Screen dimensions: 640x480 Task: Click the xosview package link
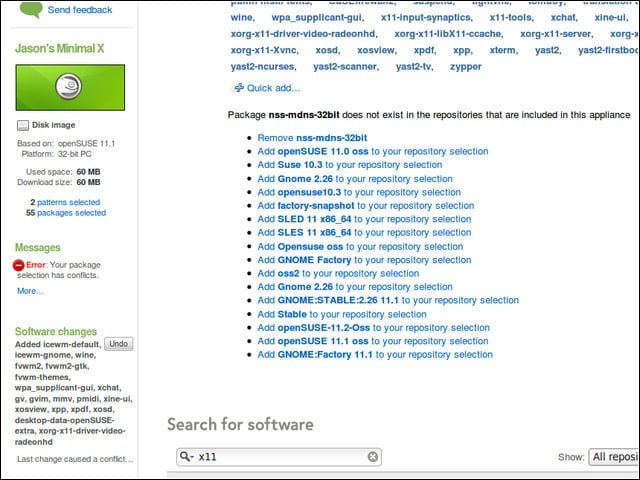376,51
